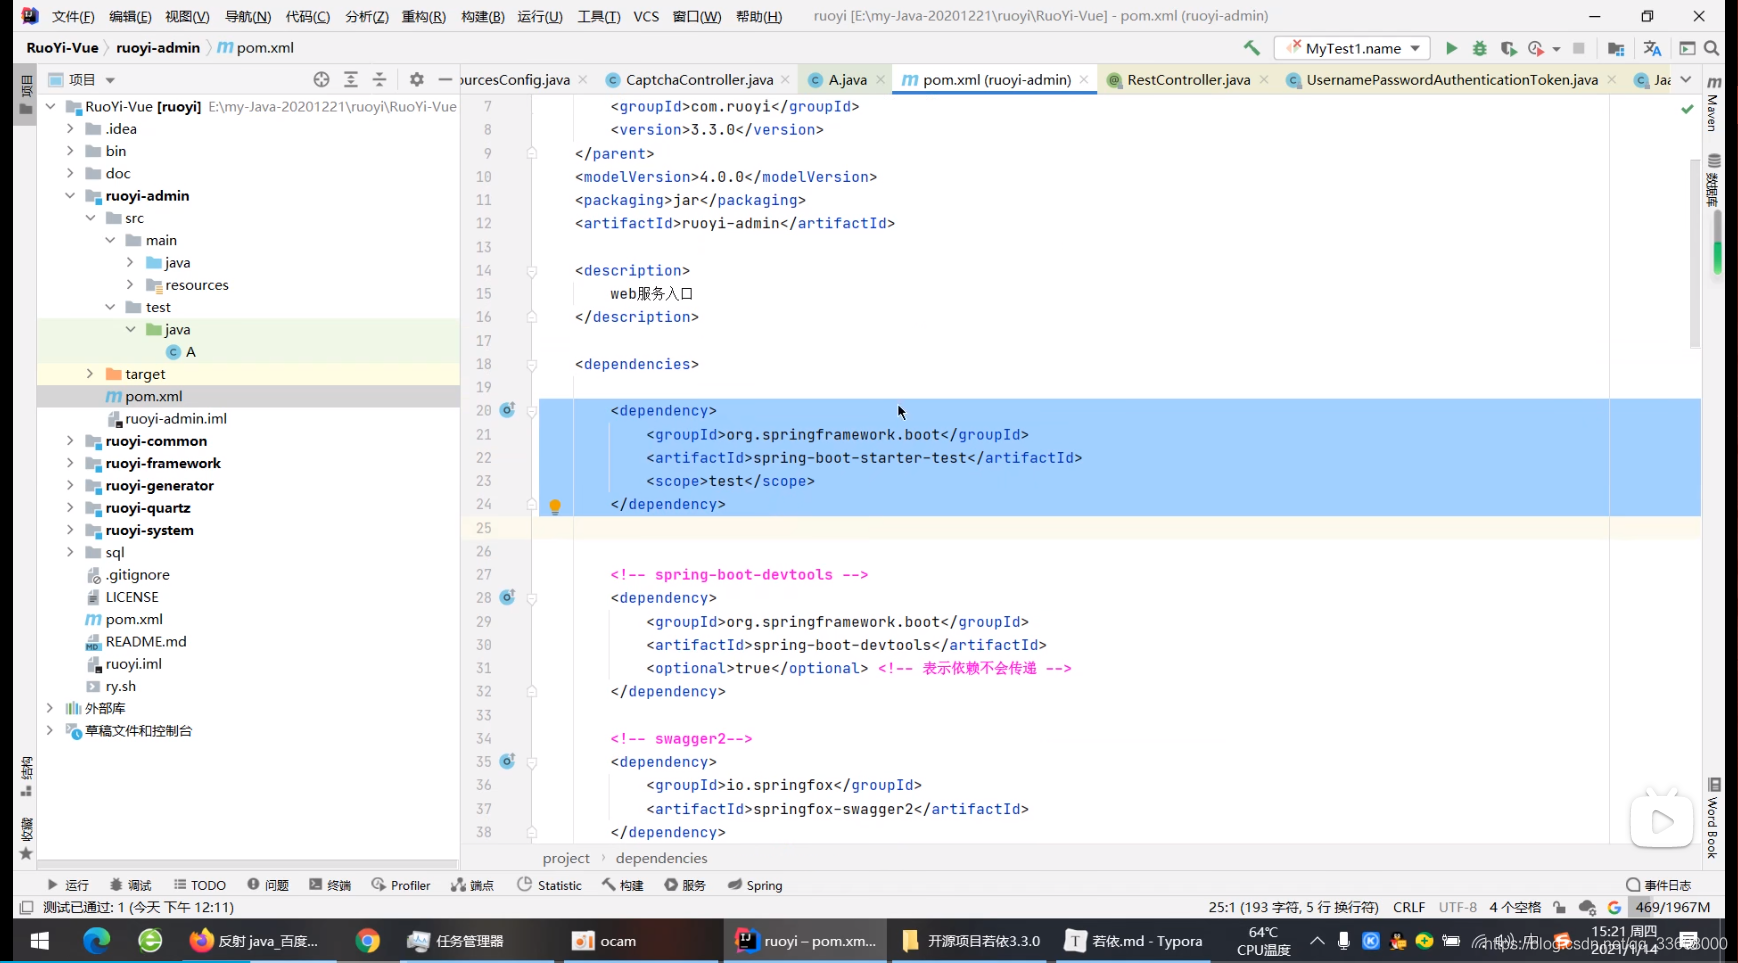Viewport: 1738px width, 963px height.
Task: Open project panel settings gear
Action: 417,79
